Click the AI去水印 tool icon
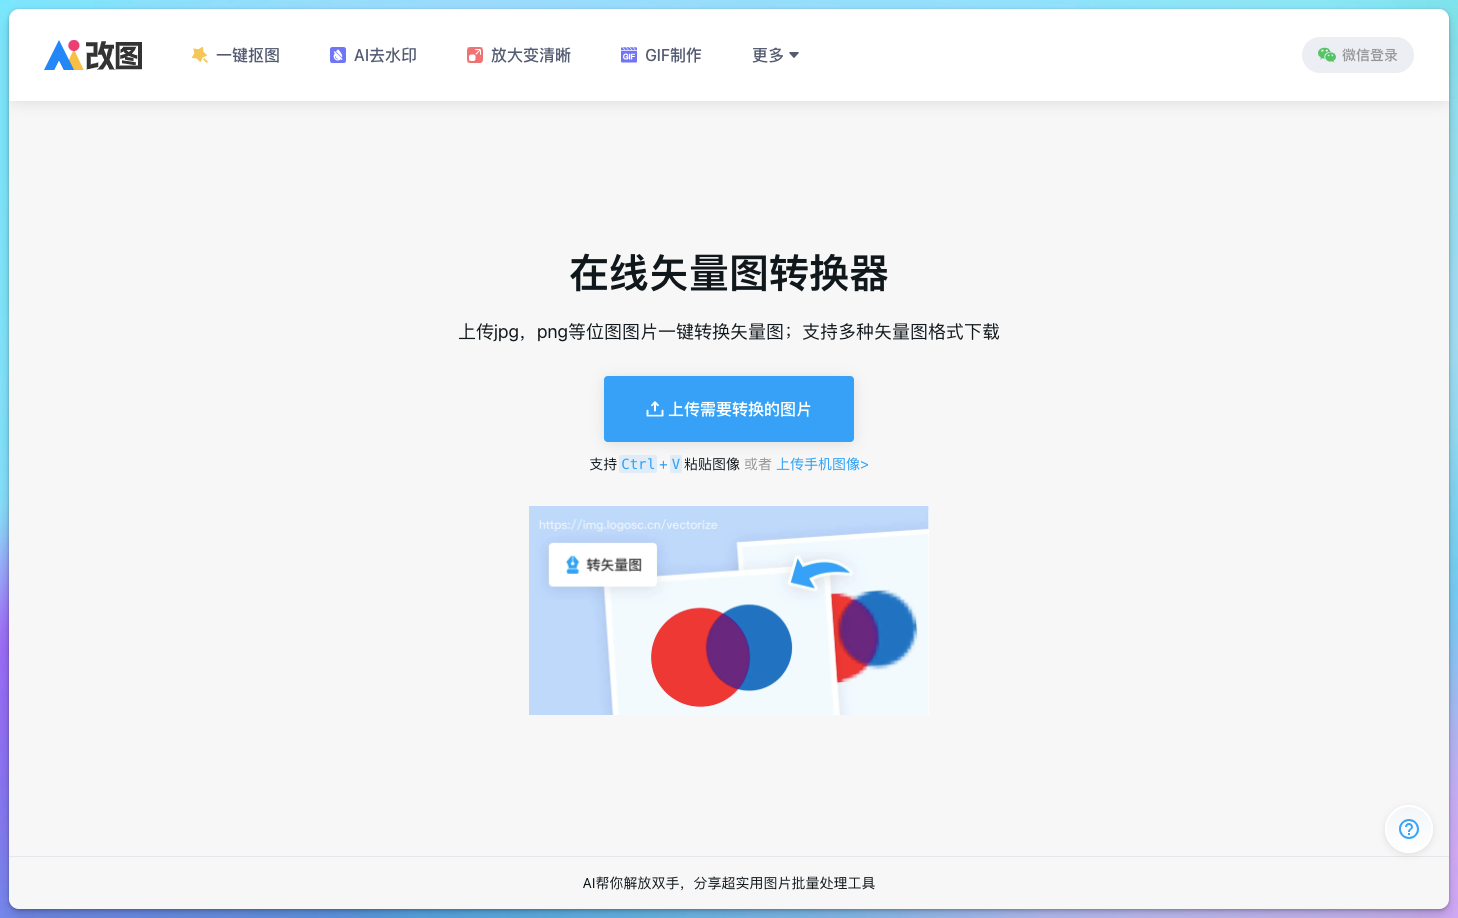Viewport: 1458px width, 918px height. [x=337, y=55]
